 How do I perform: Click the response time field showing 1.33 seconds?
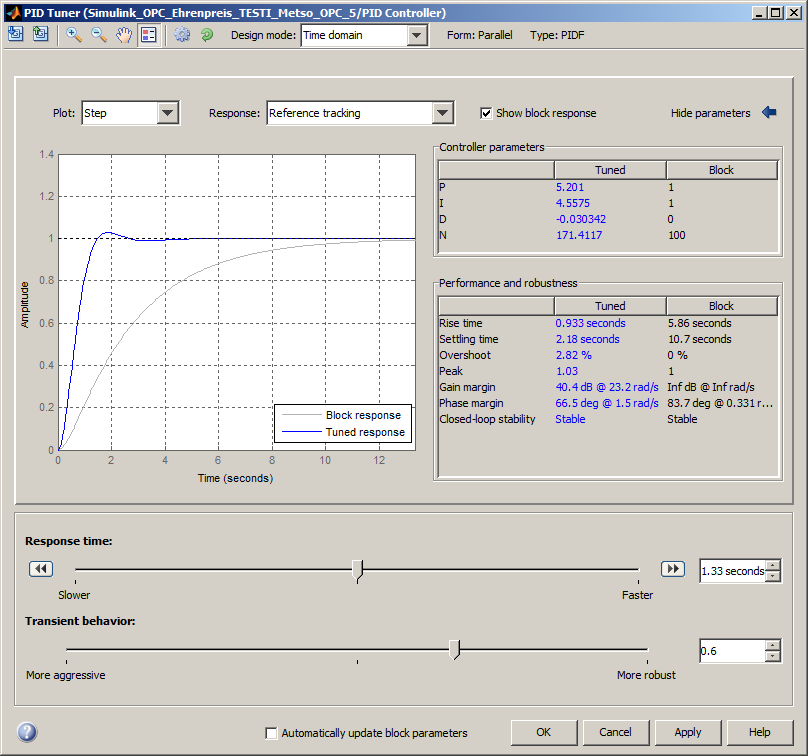(732, 571)
